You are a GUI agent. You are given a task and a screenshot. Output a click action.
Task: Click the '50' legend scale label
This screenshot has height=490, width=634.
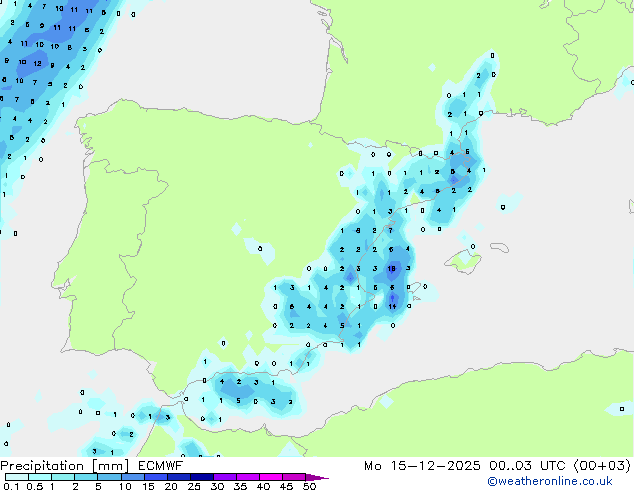(x=309, y=486)
